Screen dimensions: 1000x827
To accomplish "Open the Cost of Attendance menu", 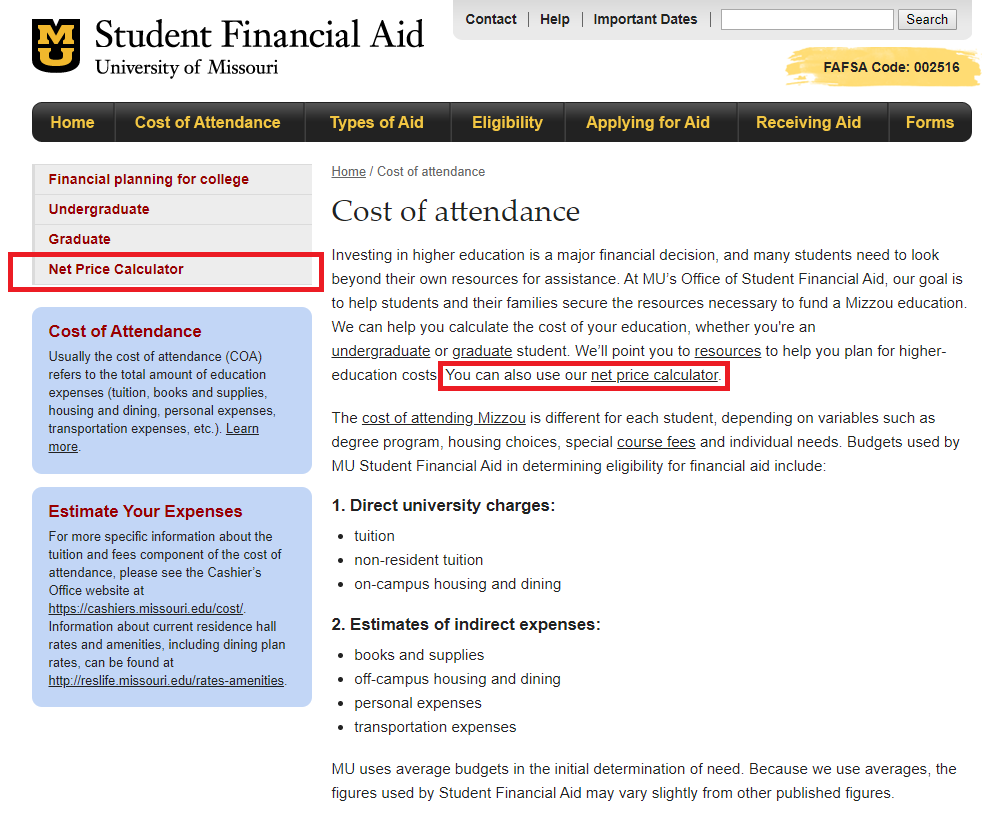I will (x=208, y=121).
